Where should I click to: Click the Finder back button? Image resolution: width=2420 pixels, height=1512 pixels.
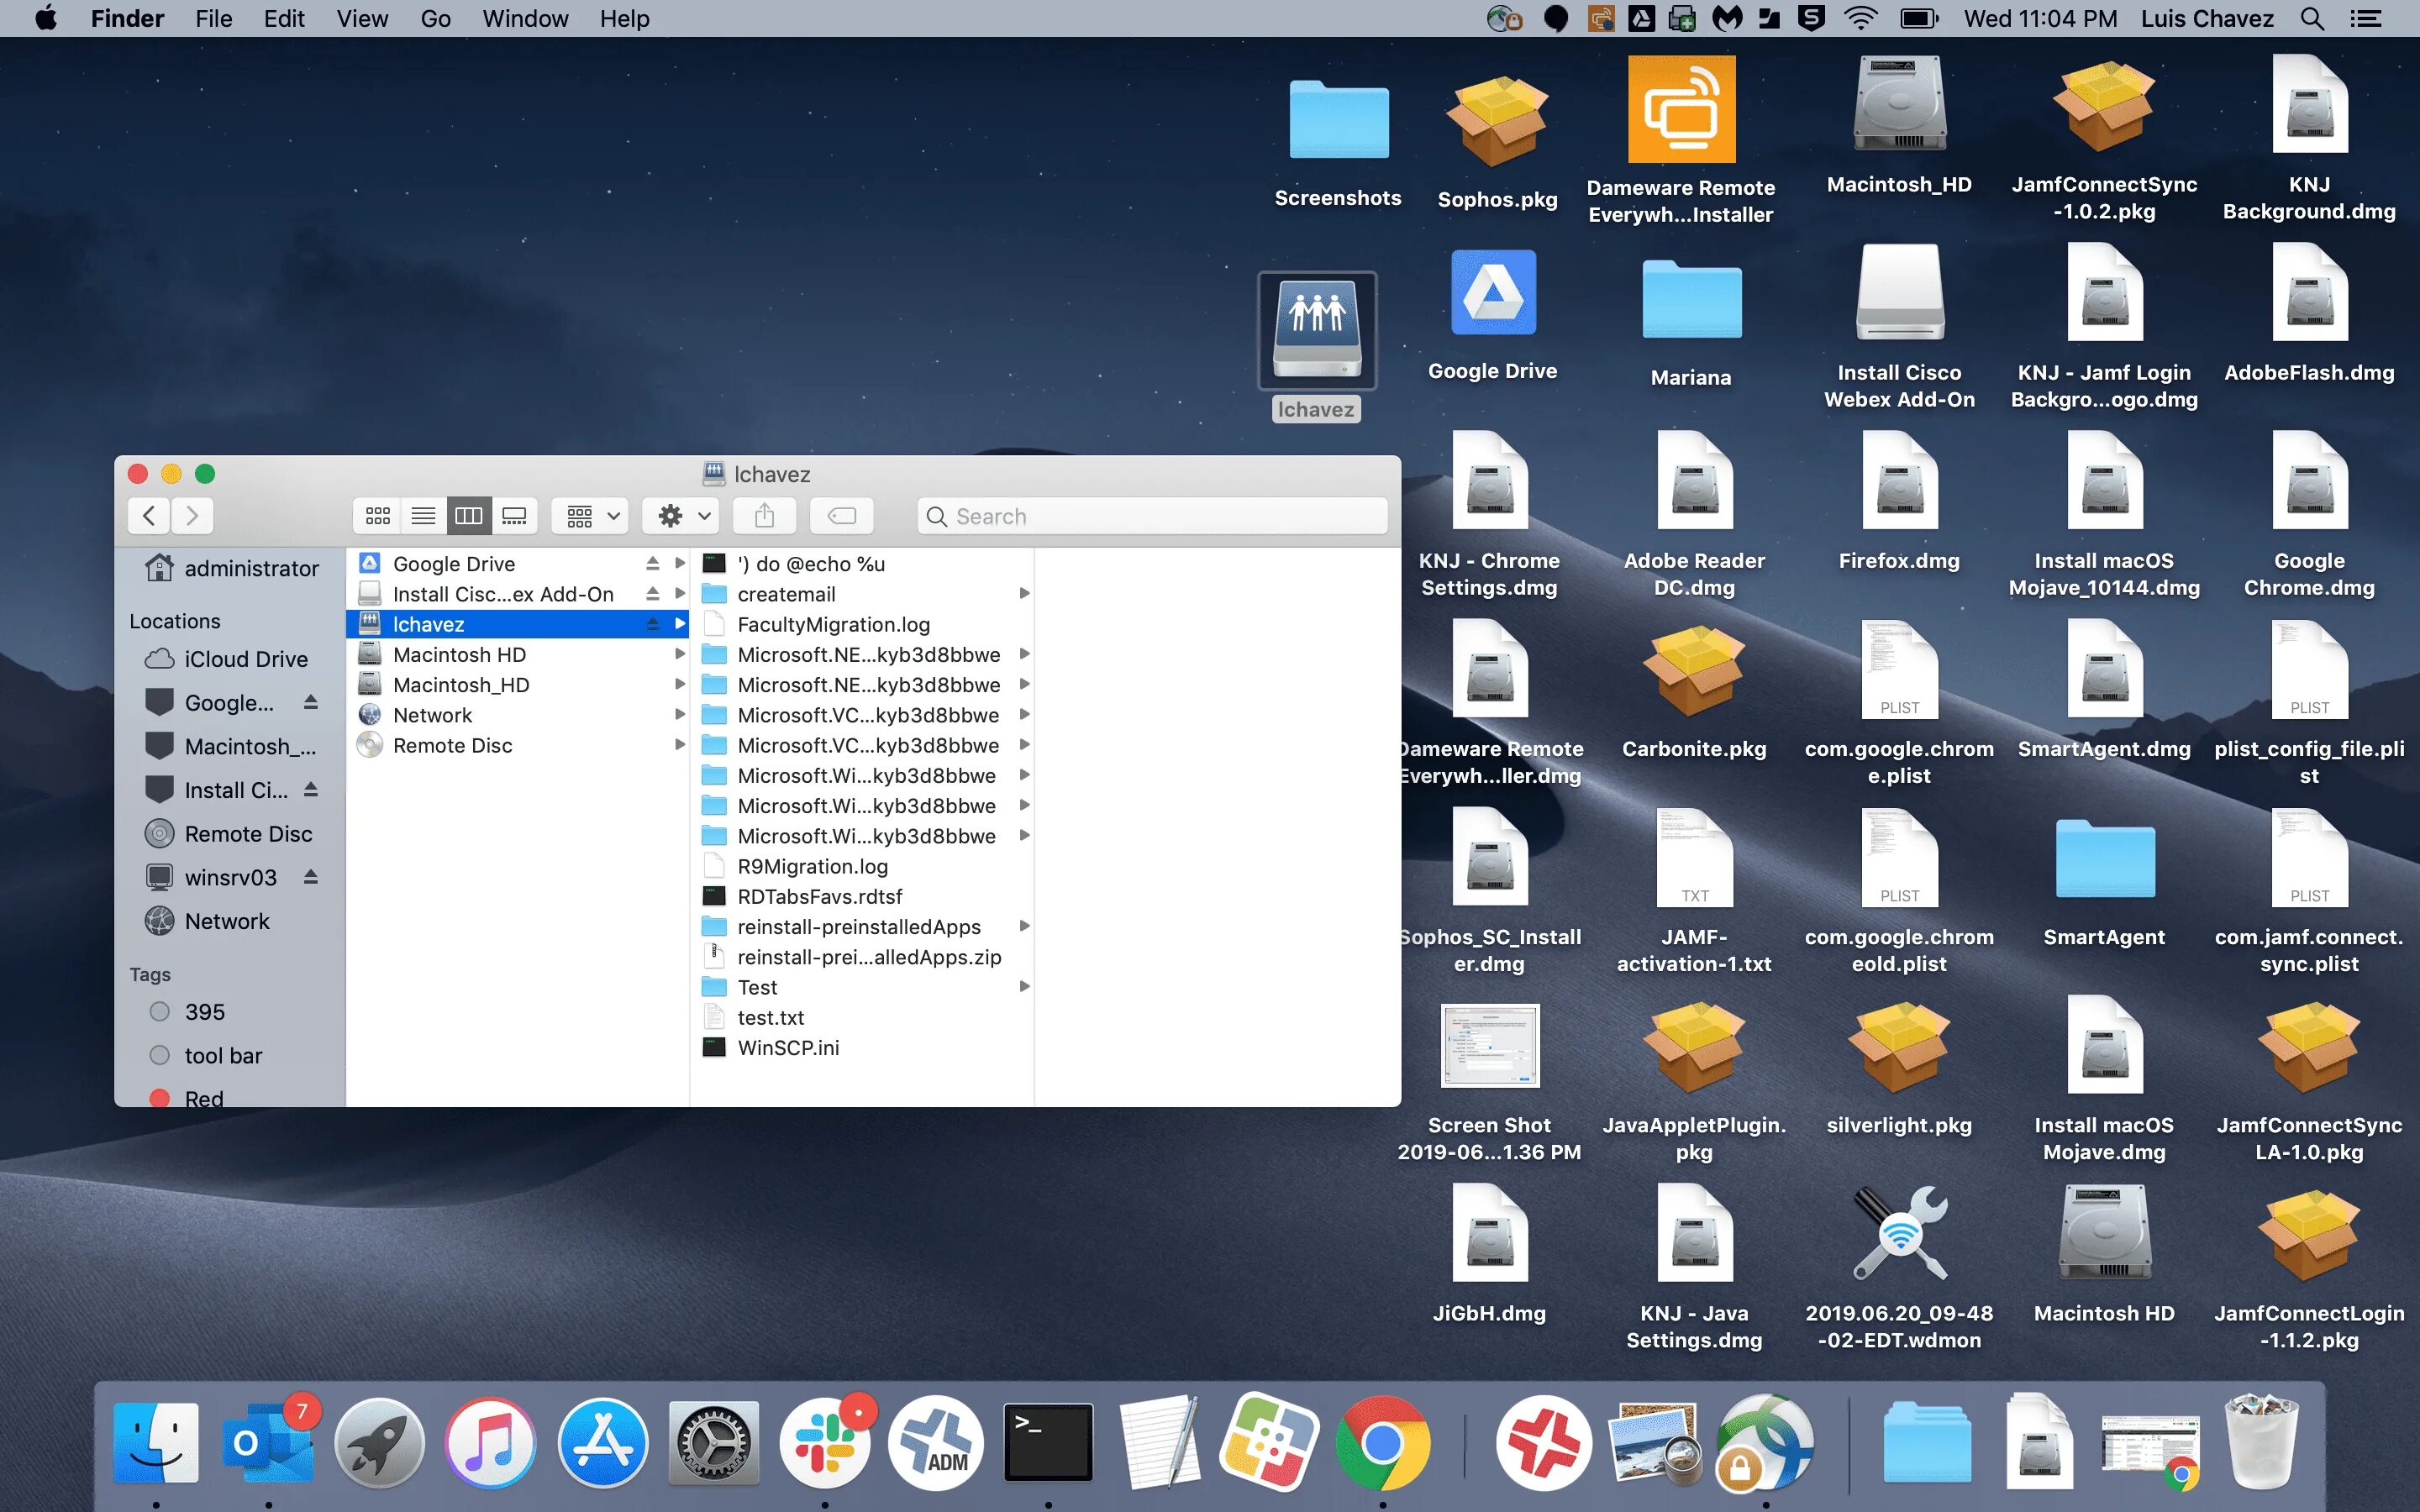[x=149, y=516]
